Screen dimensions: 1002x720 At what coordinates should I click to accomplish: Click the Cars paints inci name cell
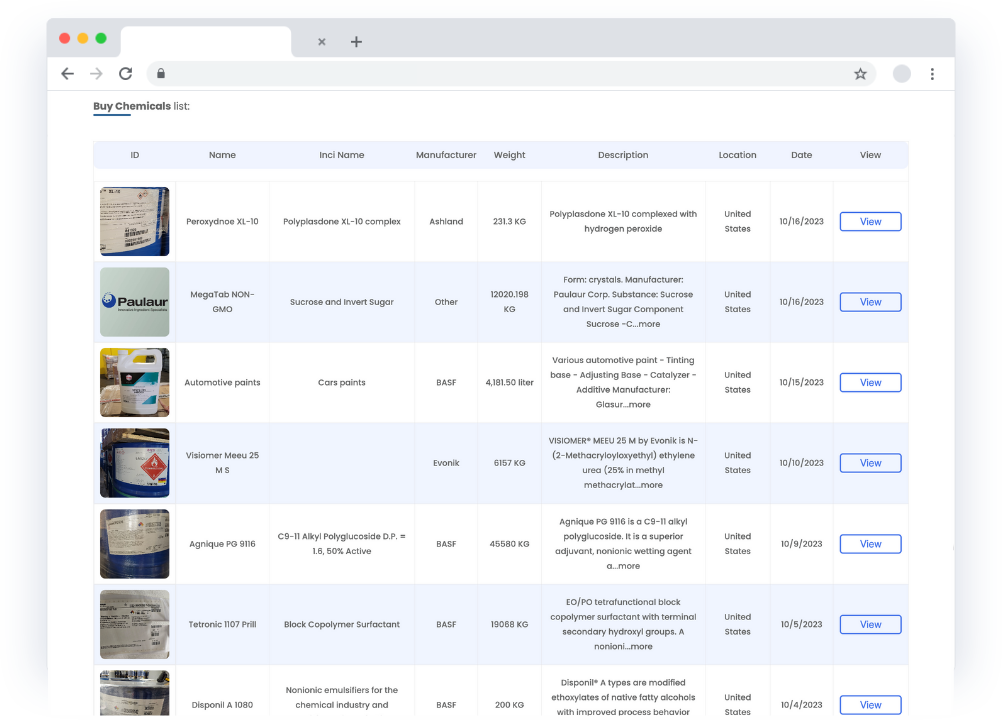tap(342, 383)
